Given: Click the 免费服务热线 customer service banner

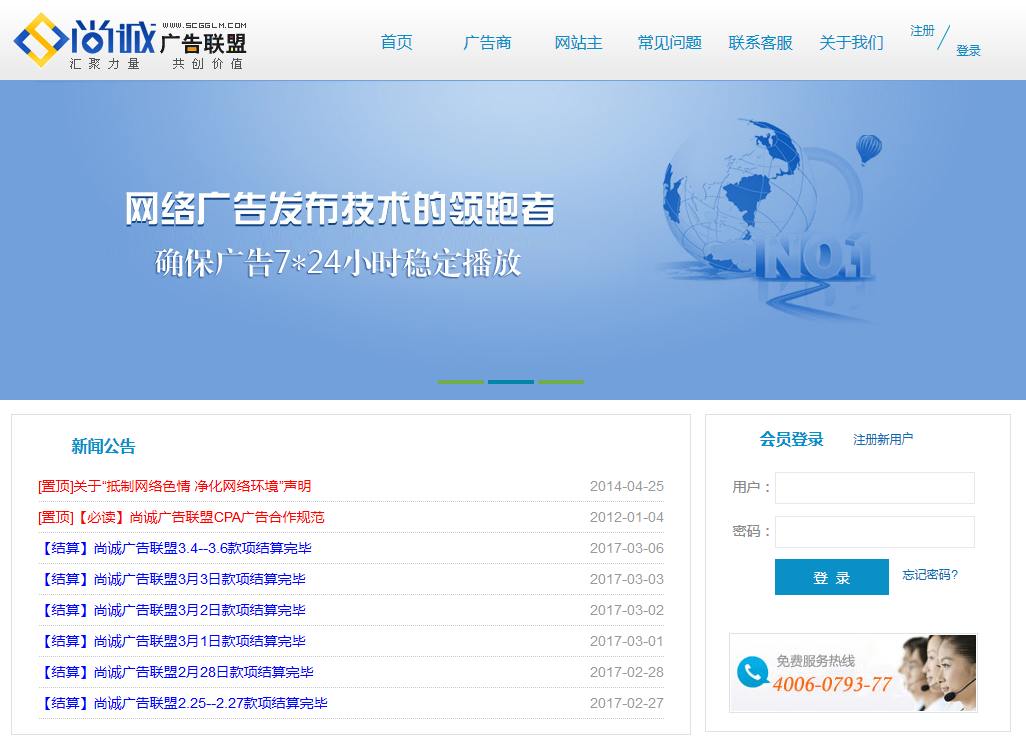Looking at the screenshot, I should coord(852,673).
